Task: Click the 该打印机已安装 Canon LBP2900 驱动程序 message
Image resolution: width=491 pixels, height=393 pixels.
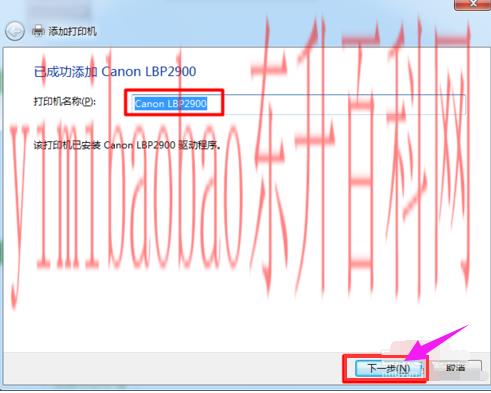Action: [x=127, y=145]
